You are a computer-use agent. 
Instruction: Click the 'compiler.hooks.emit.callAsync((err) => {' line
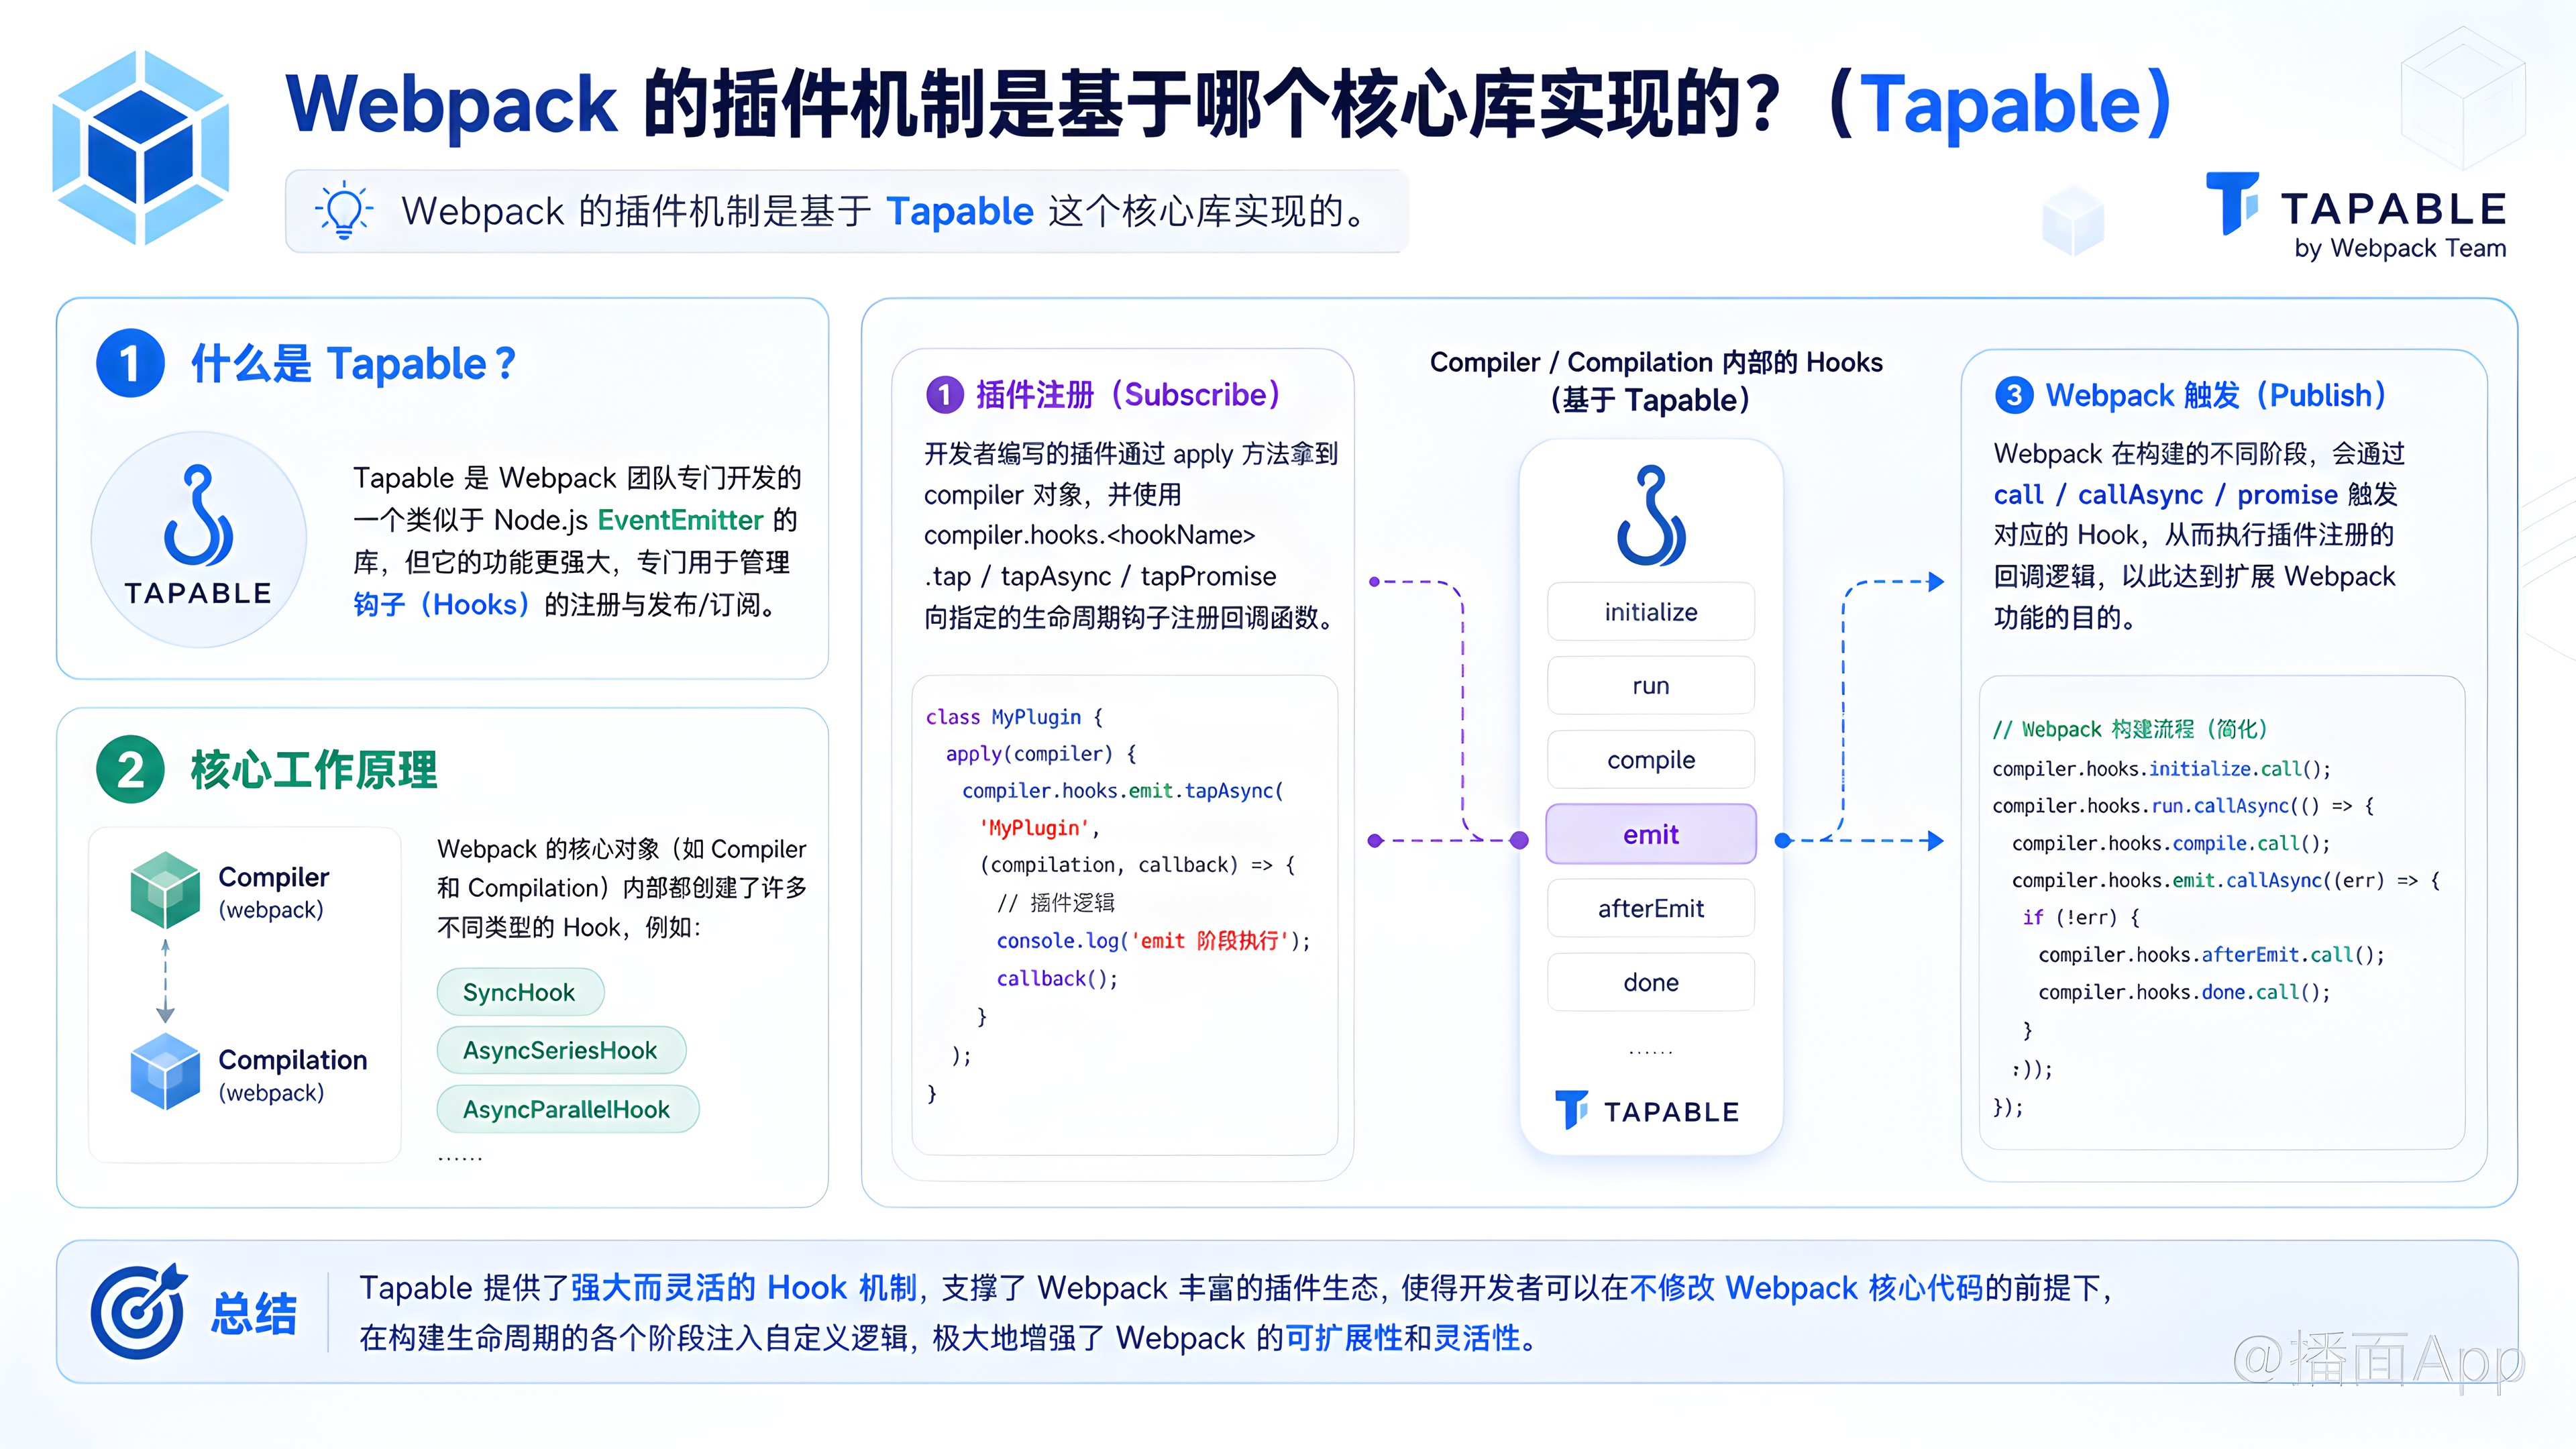[2226, 881]
